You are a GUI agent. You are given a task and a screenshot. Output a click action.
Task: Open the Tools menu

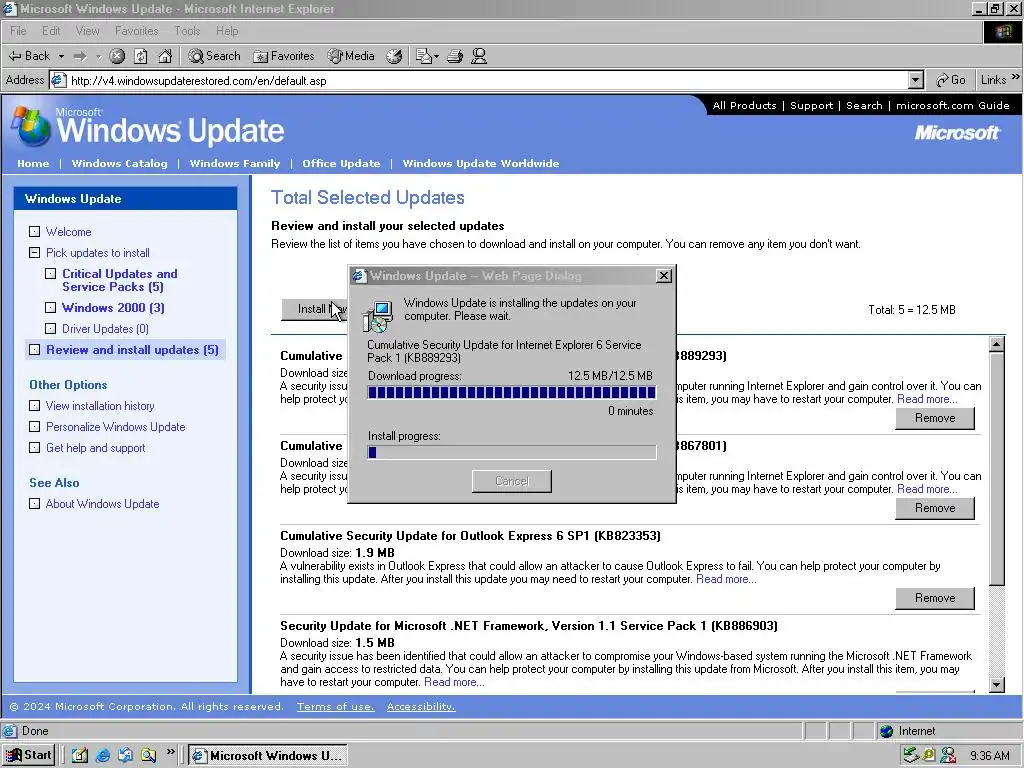(187, 31)
